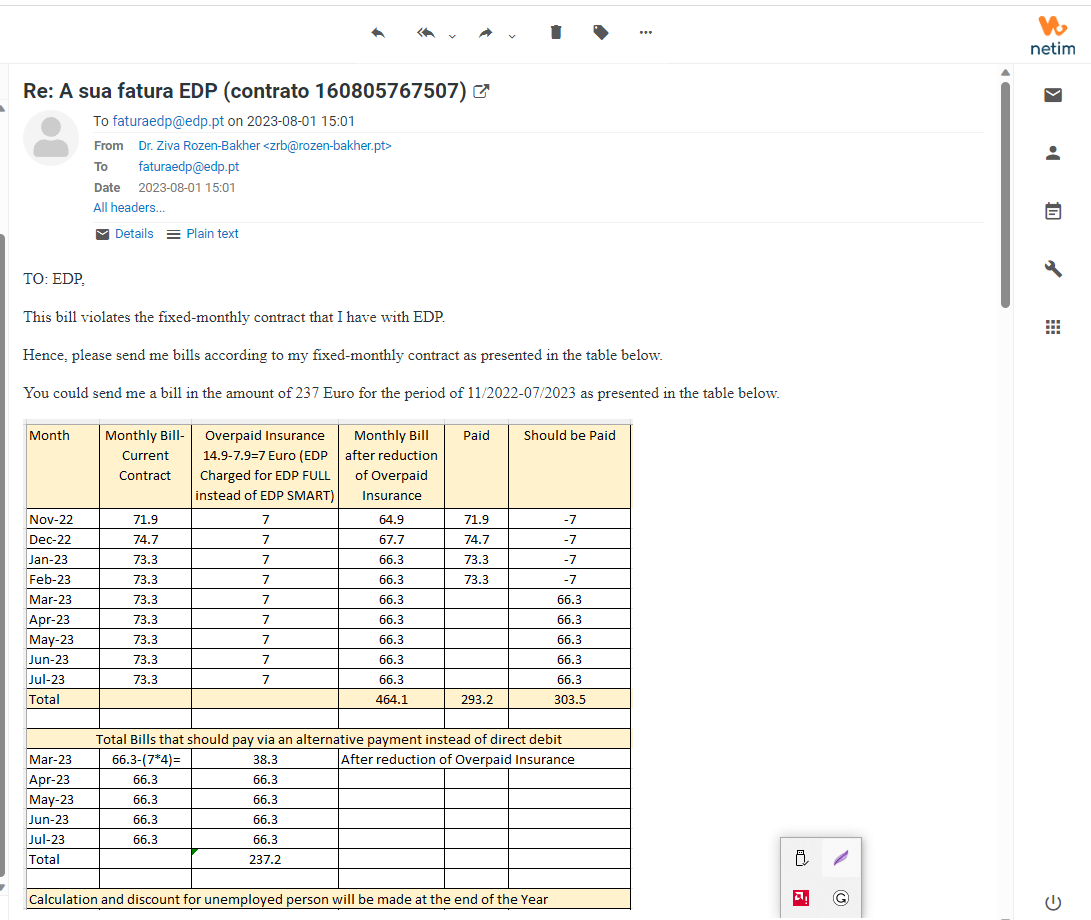
Task: Open the Reply all options dropdown
Action: point(452,35)
